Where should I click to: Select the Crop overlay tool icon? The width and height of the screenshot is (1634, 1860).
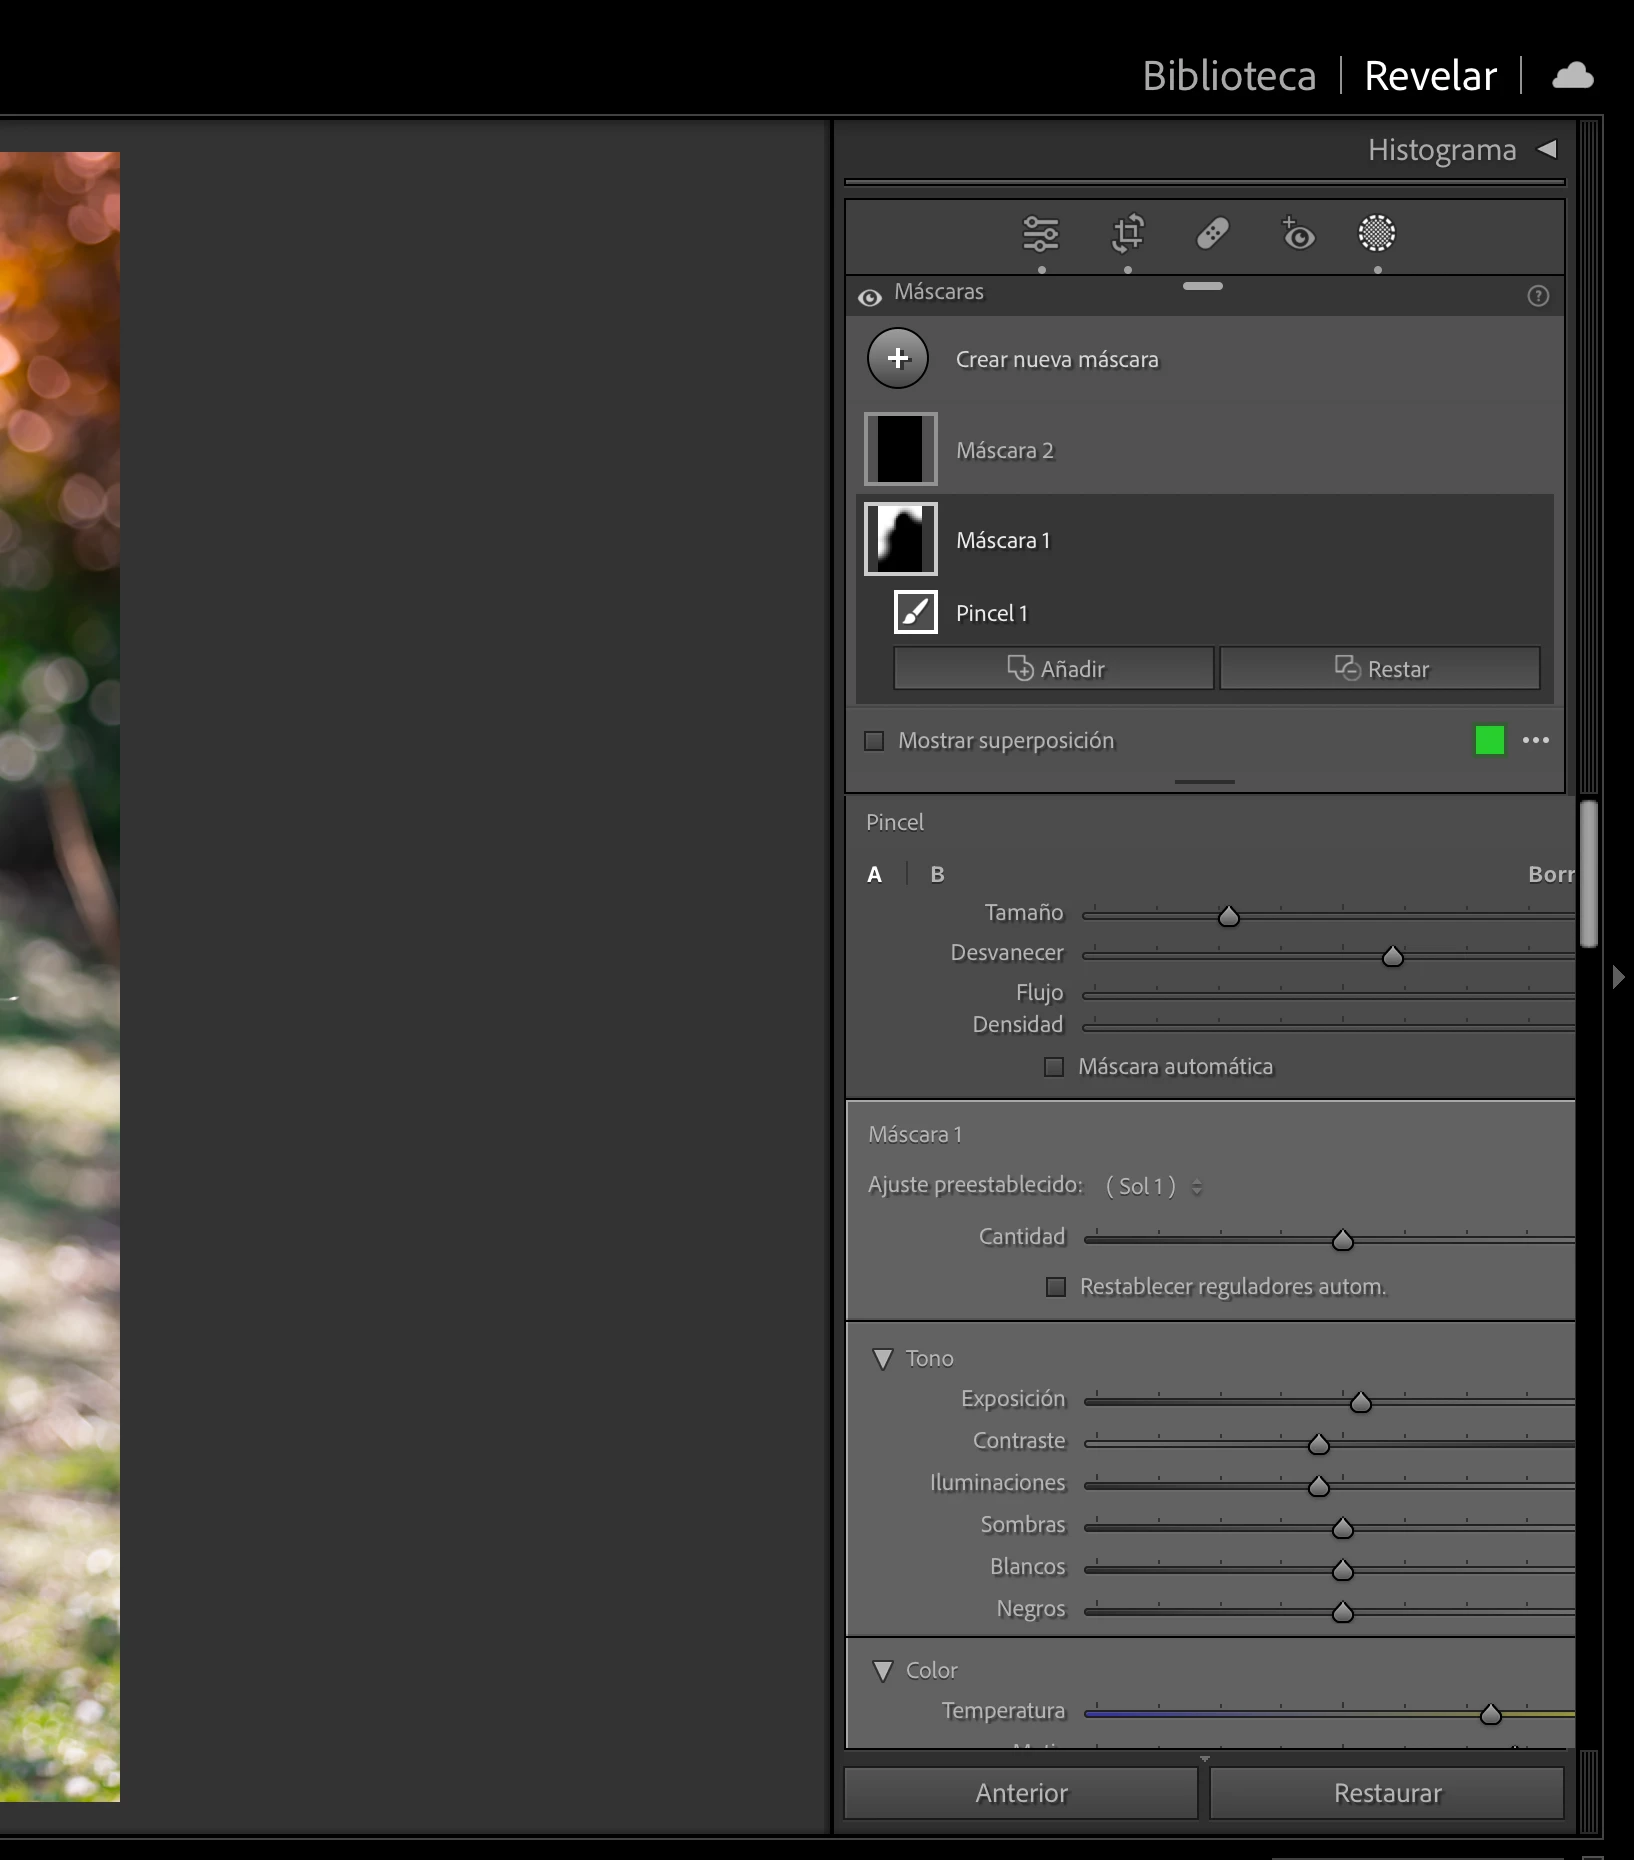[1128, 234]
